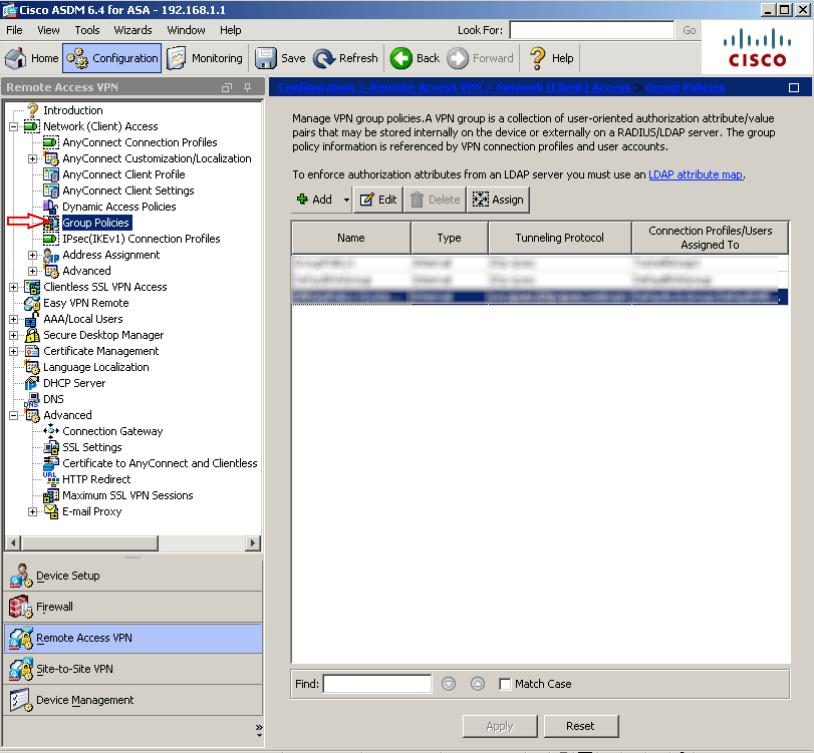Undock the Remote Access VPN pane
This screenshot has height=753, width=814.
coord(226,87)
